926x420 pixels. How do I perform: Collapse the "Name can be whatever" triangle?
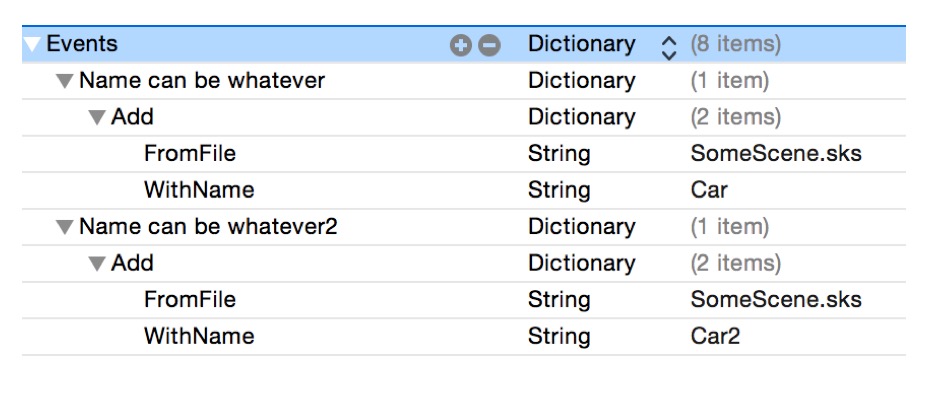point(65,81)
